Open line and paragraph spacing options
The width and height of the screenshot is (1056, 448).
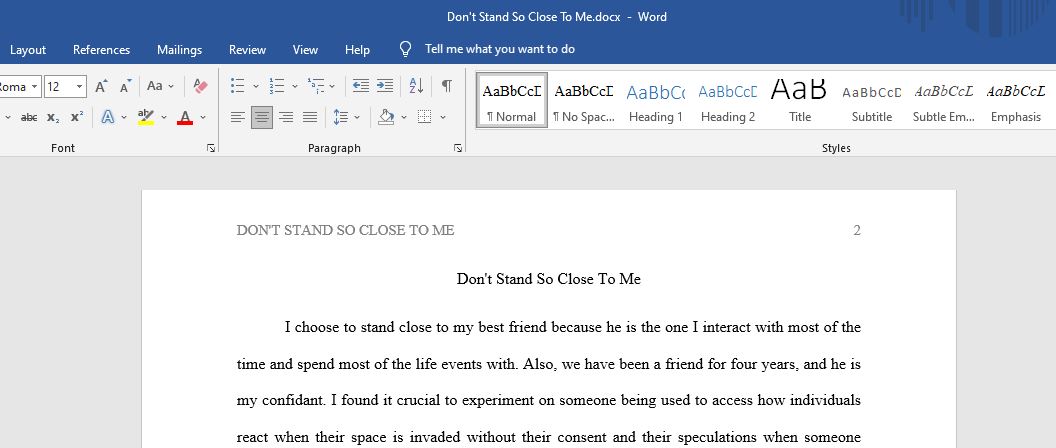point(341,117)
